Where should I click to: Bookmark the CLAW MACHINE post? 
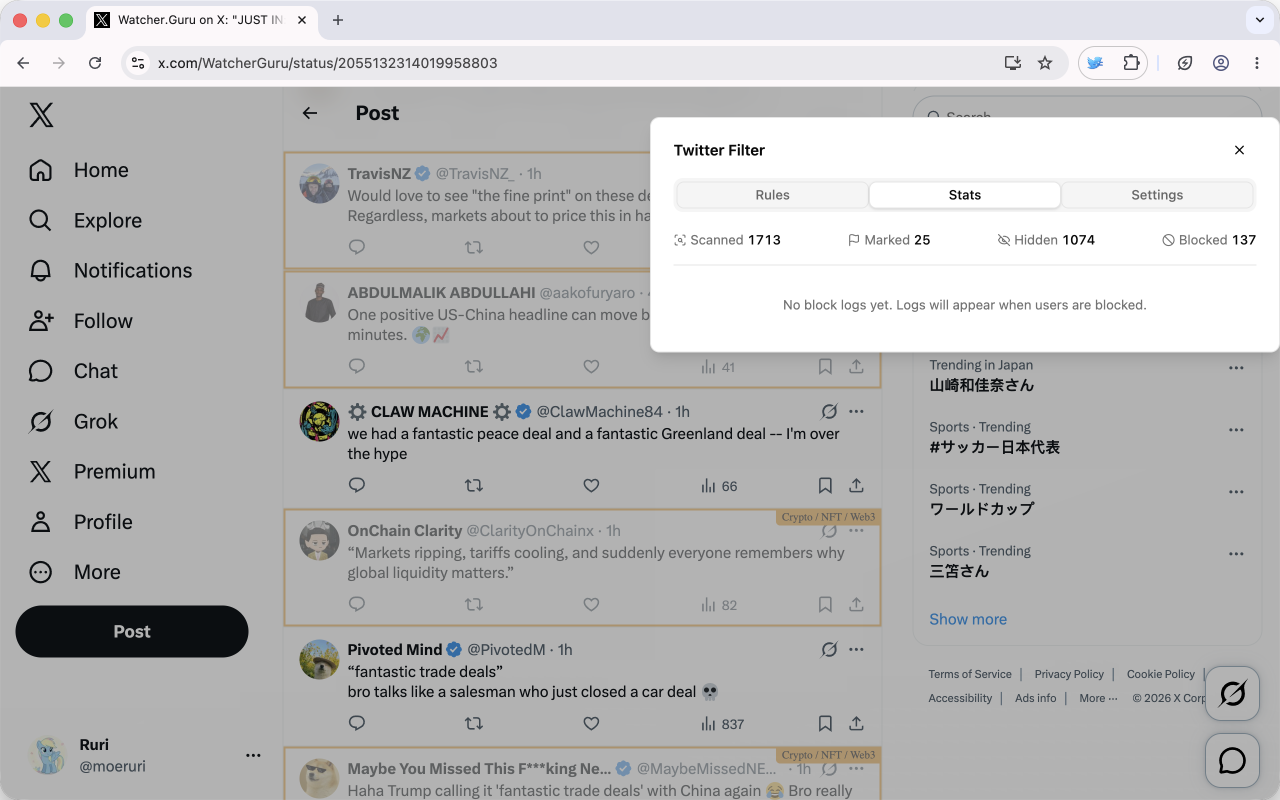click(825, 485)
